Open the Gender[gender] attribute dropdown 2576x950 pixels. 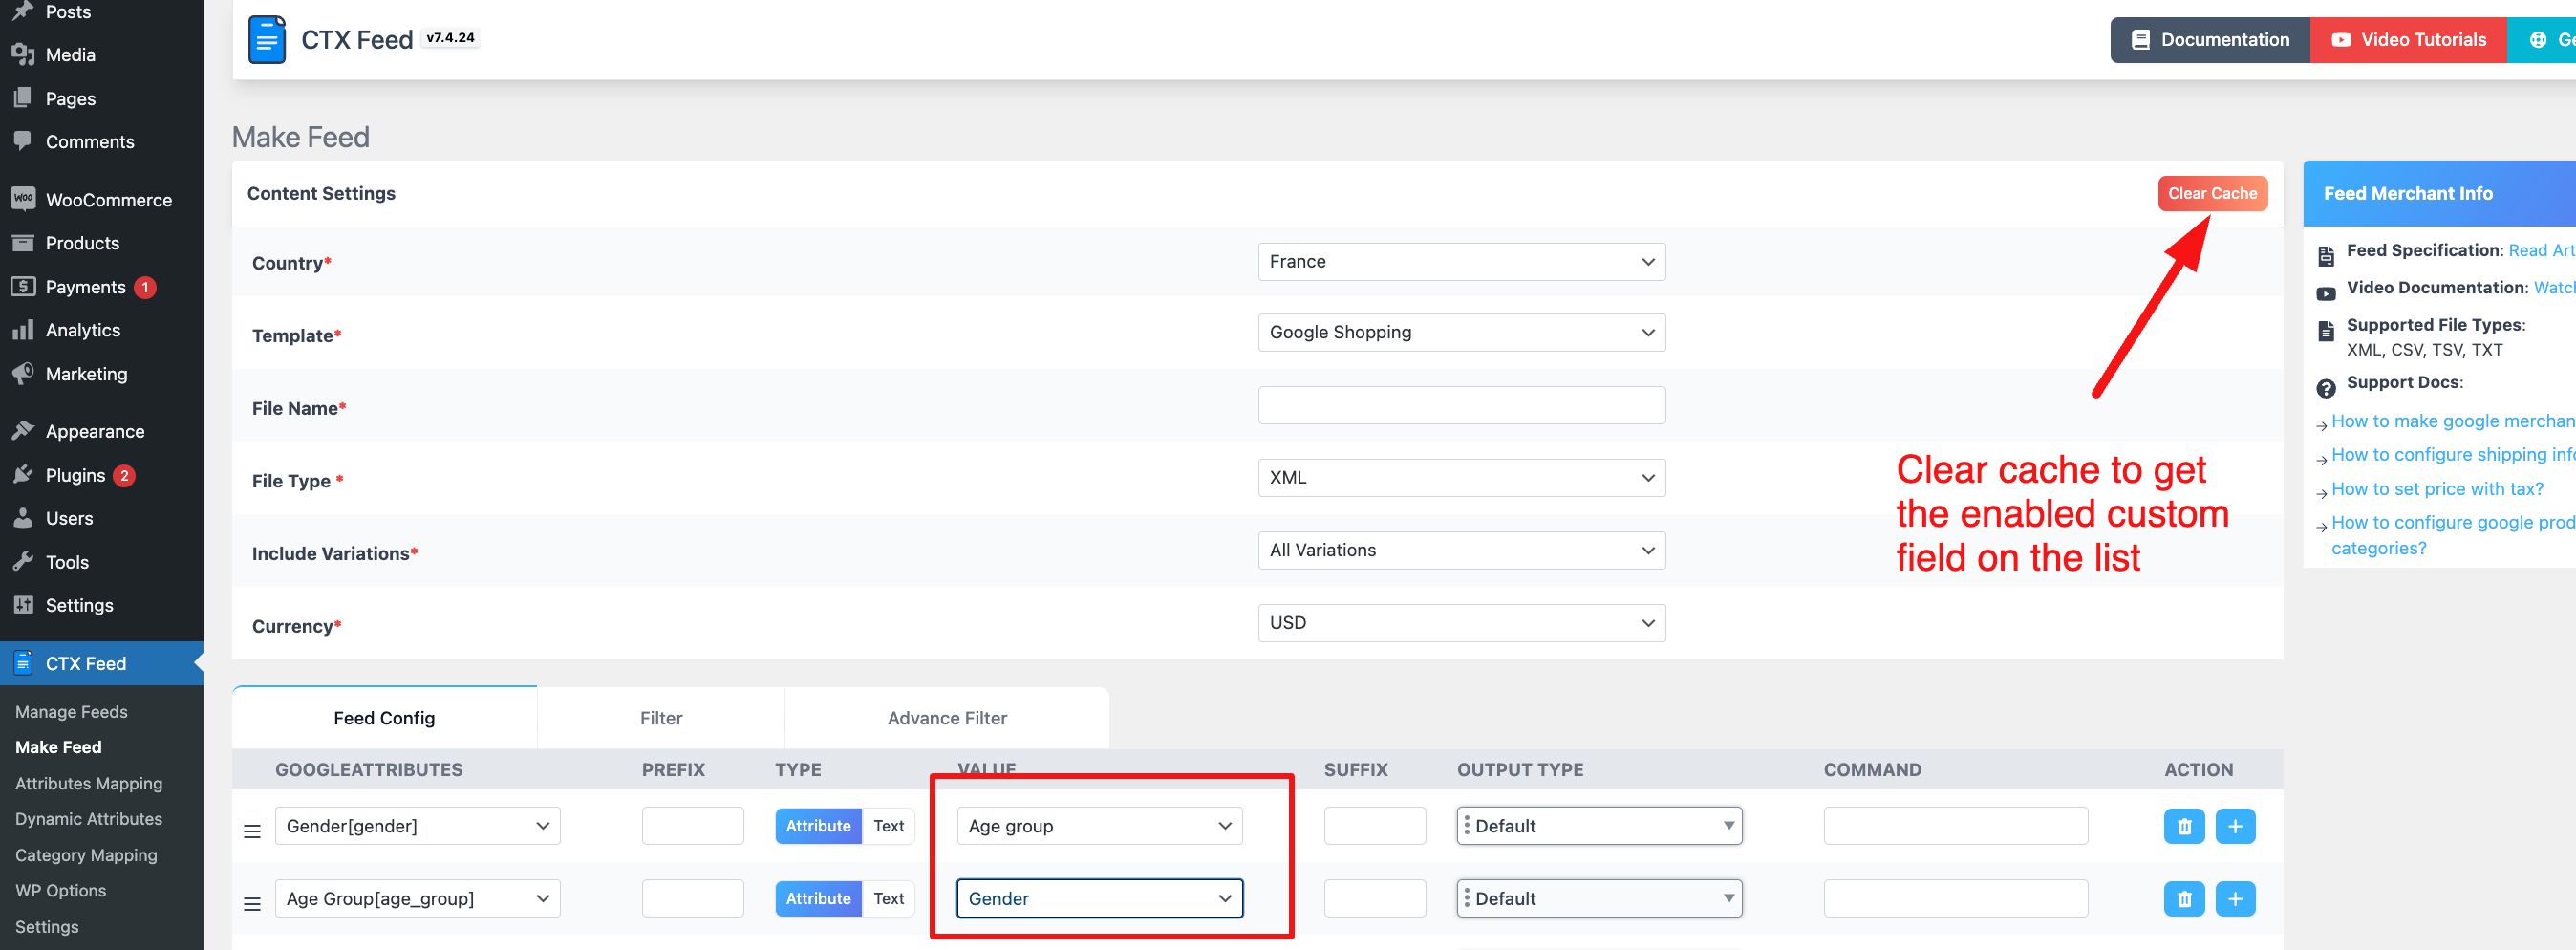(417, 826)
